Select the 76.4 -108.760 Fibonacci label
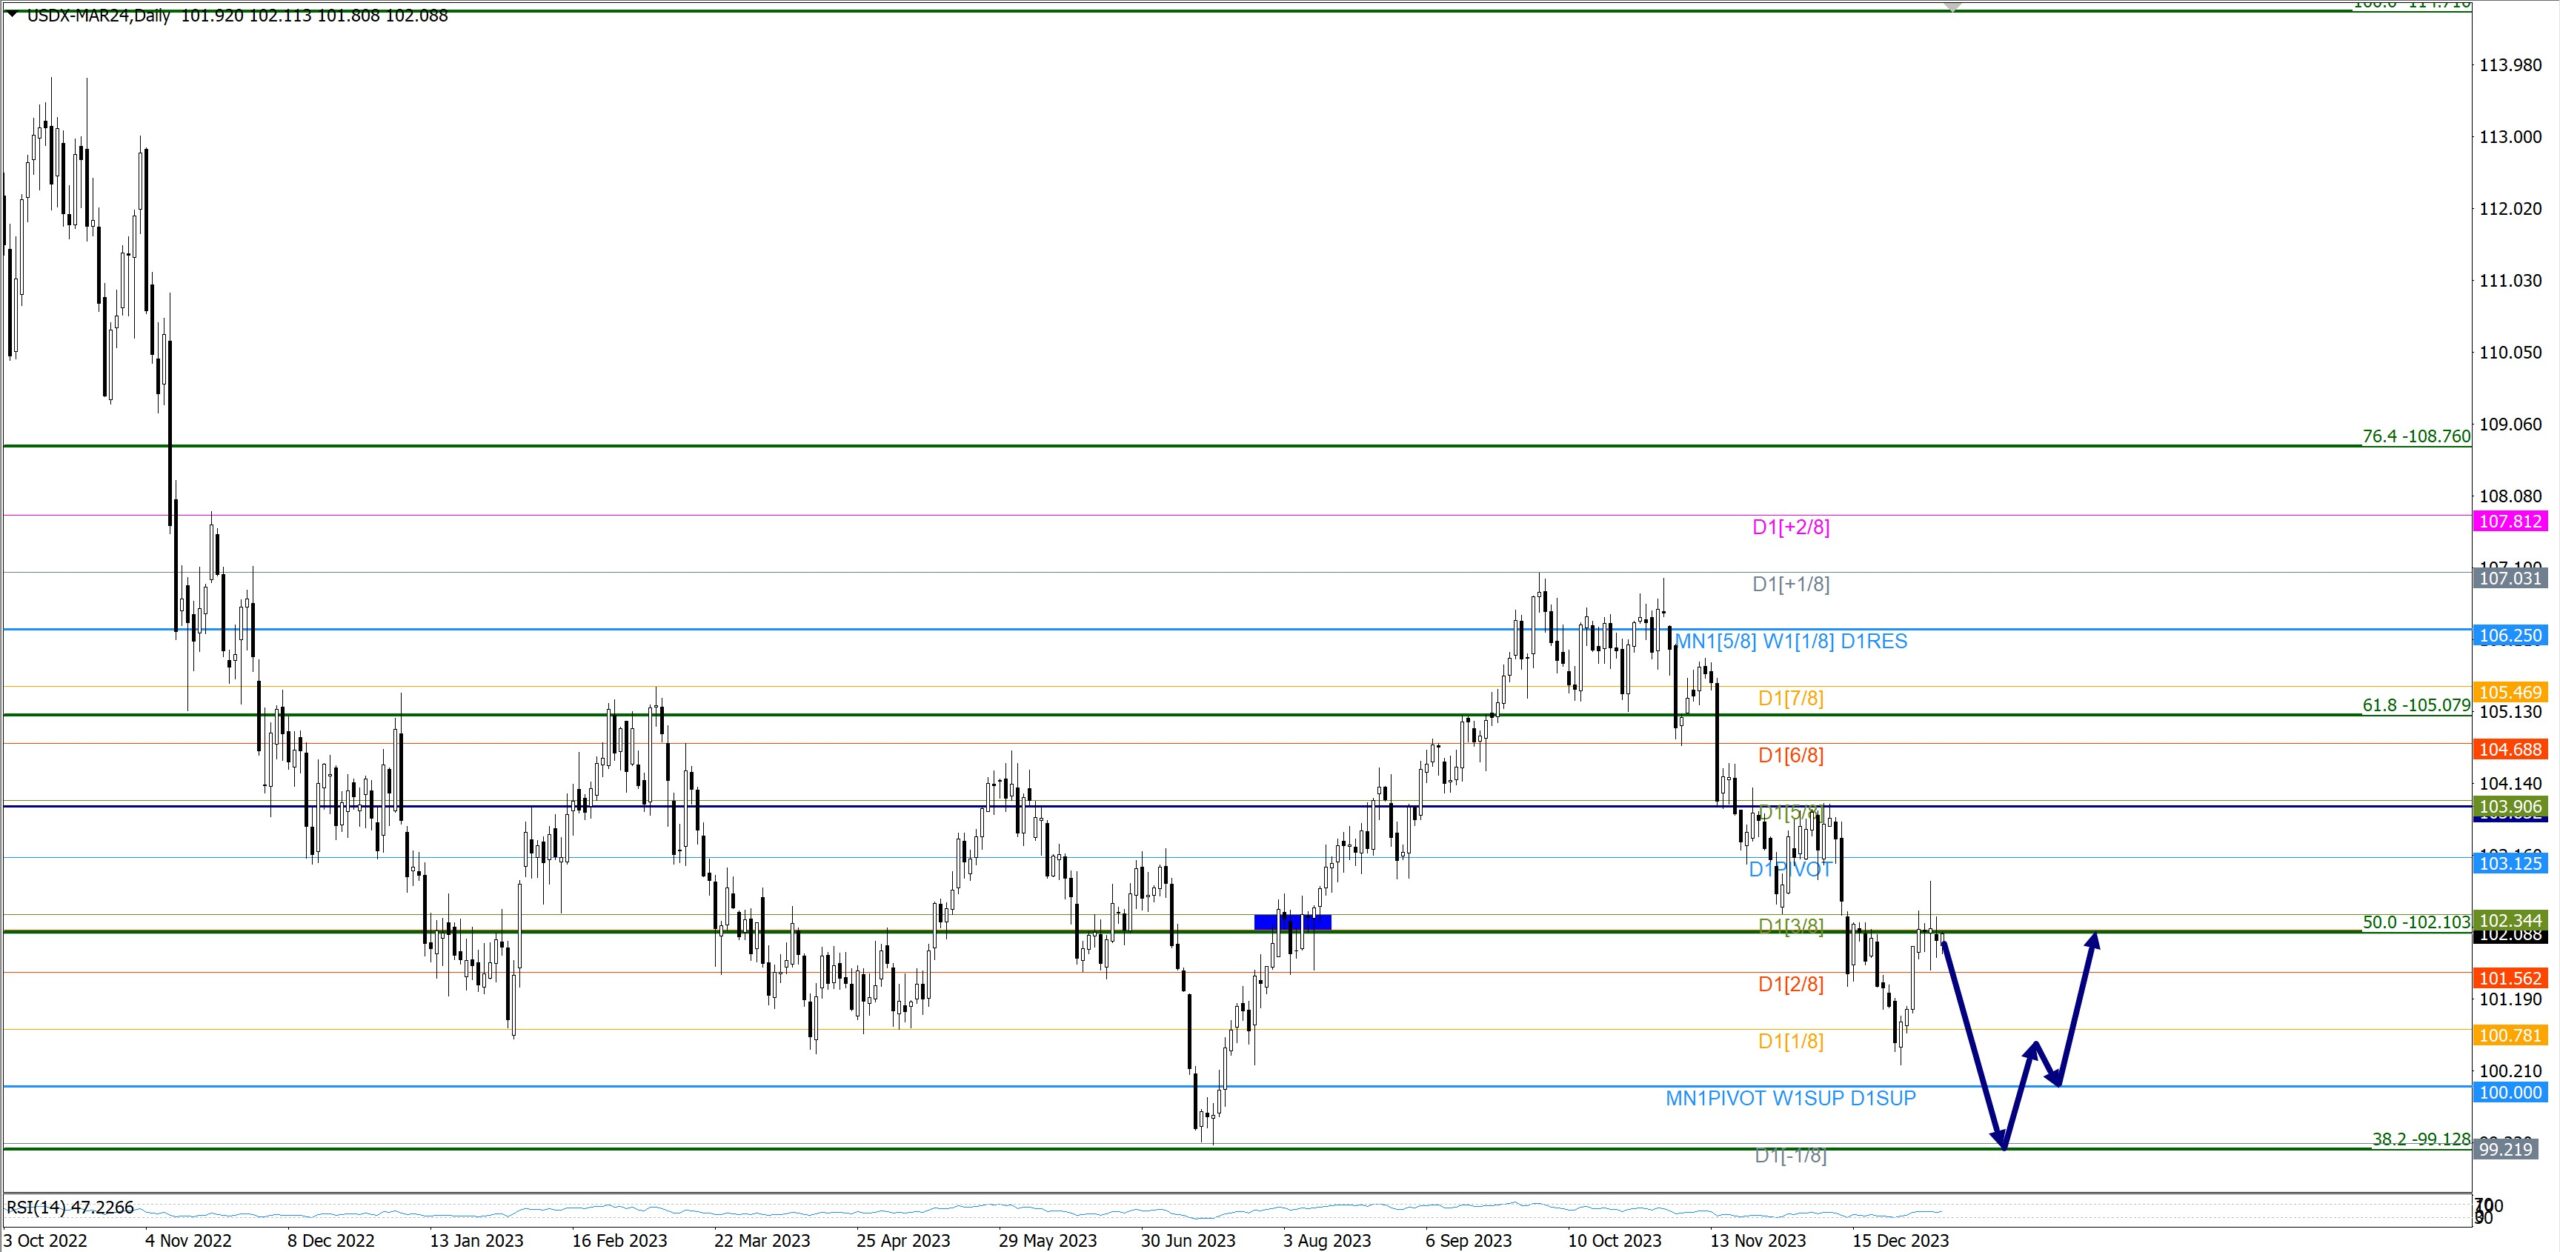The width and height of the screenshot is (2560, 1252). (2415, 436)
